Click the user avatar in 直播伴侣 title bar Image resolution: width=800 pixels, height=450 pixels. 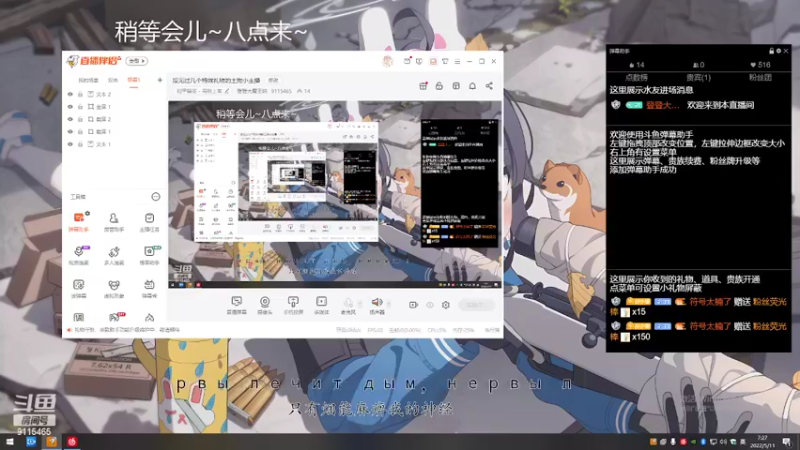pos(388,61)
